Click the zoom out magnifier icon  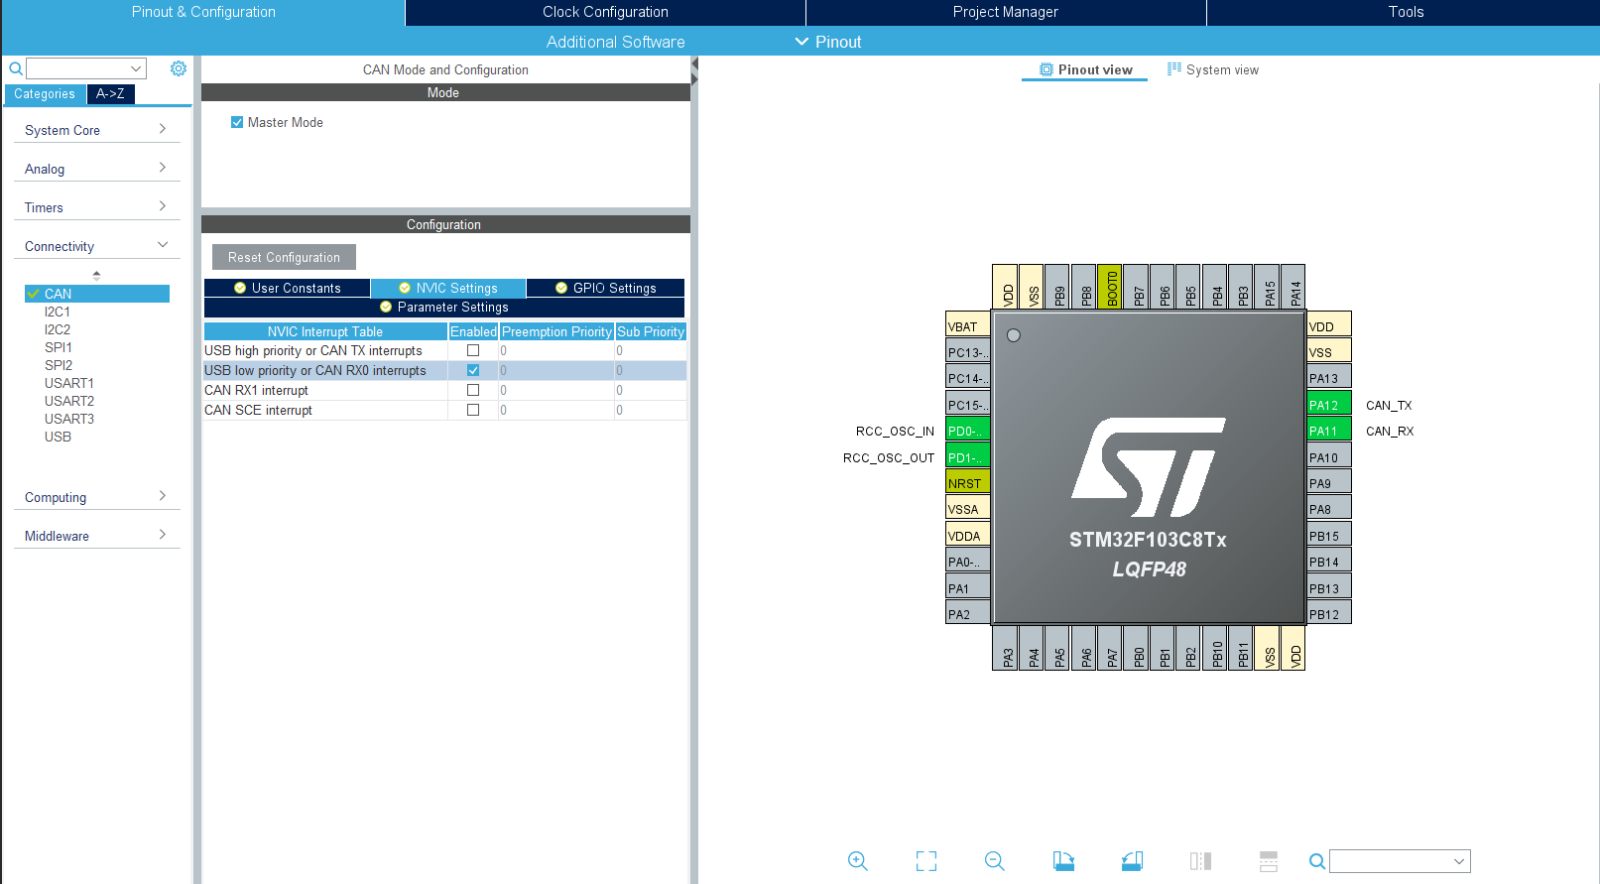pos(994,861)
